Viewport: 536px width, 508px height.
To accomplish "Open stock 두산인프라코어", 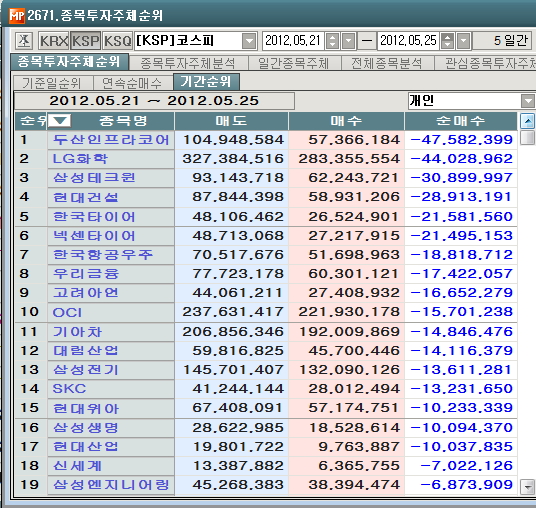I will 111,140.
